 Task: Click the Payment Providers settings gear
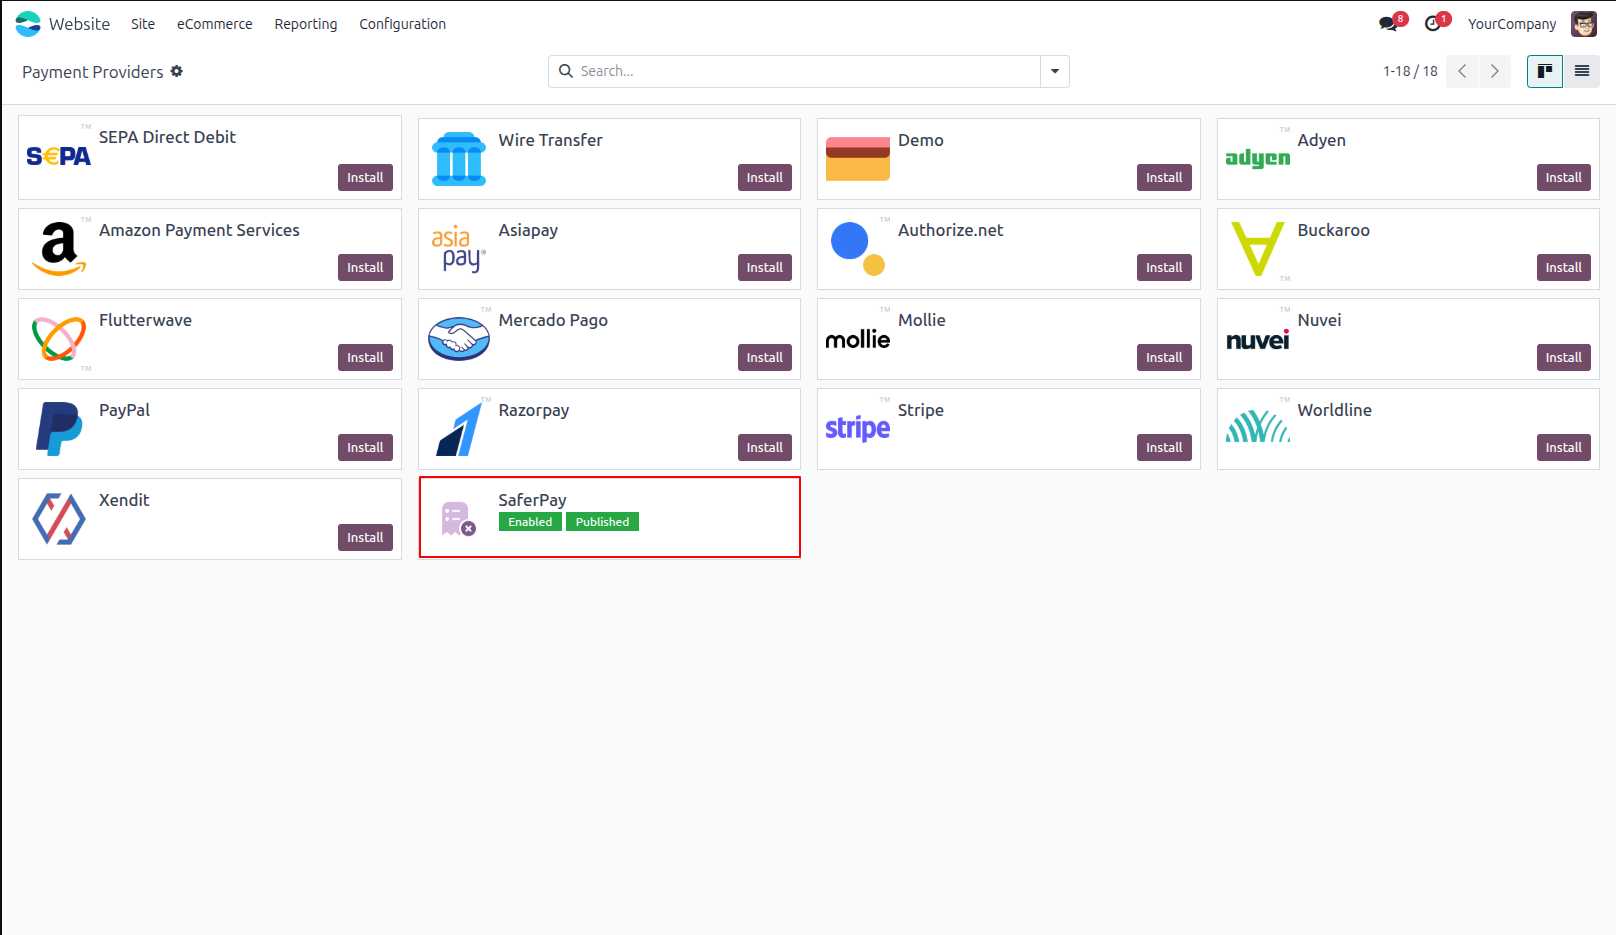(x=177, y=71)
